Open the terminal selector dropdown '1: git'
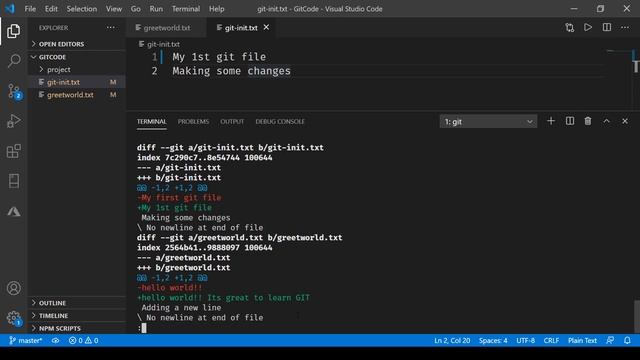The image size is (640, 360). (488, 122)
